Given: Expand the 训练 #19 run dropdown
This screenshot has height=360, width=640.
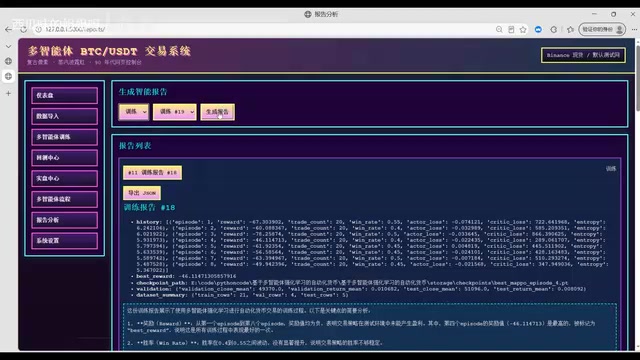Looking at the screenshot, I should (x=175, y=112).
